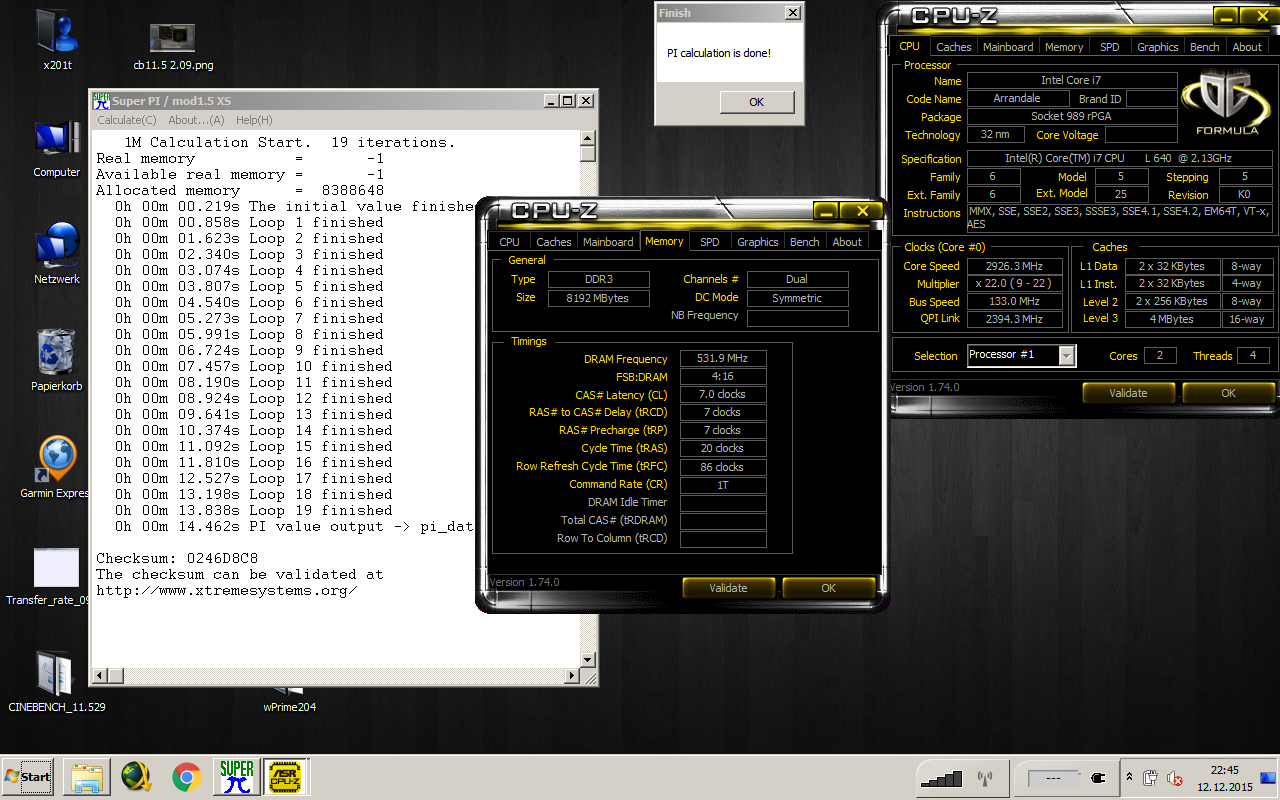Open Bench tab in right CPU-Z window
1280x800 pixels.
pos(1204,47)
